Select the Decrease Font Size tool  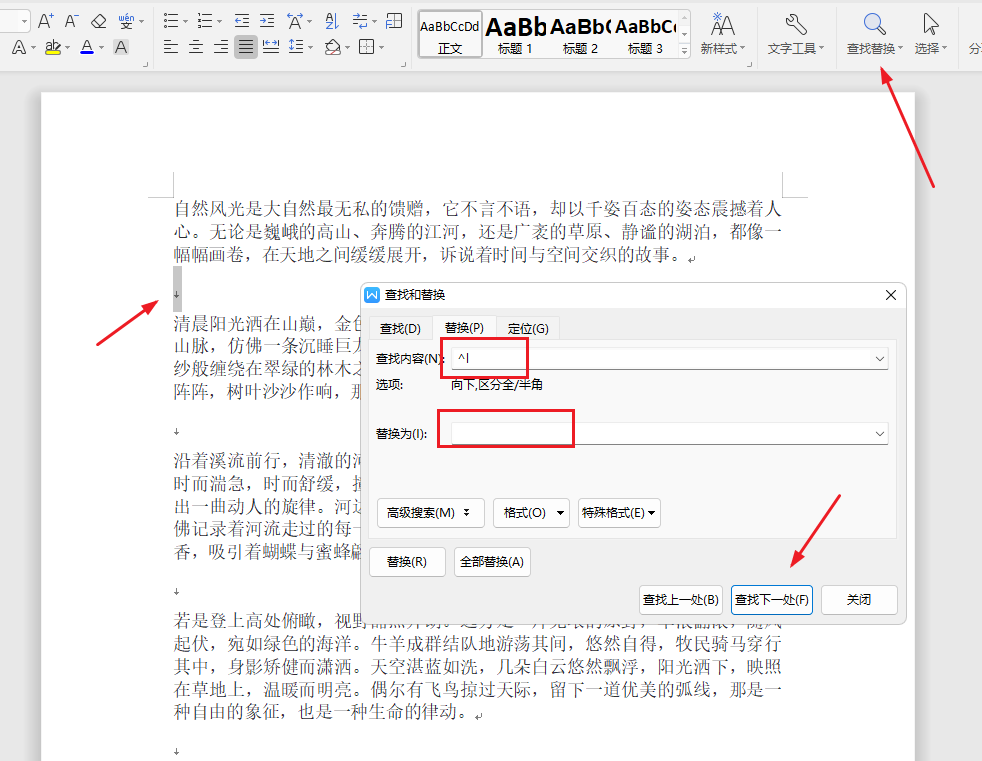tap(68, 19)
